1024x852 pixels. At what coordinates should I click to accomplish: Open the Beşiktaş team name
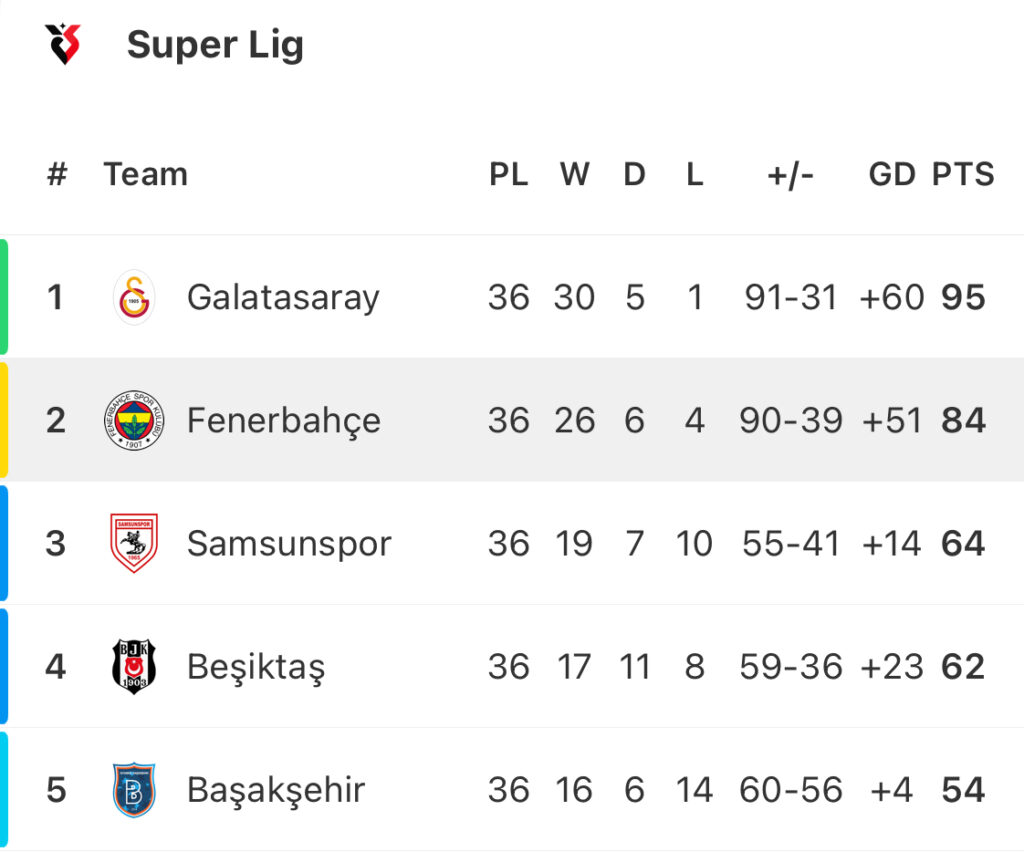point(256,667)
